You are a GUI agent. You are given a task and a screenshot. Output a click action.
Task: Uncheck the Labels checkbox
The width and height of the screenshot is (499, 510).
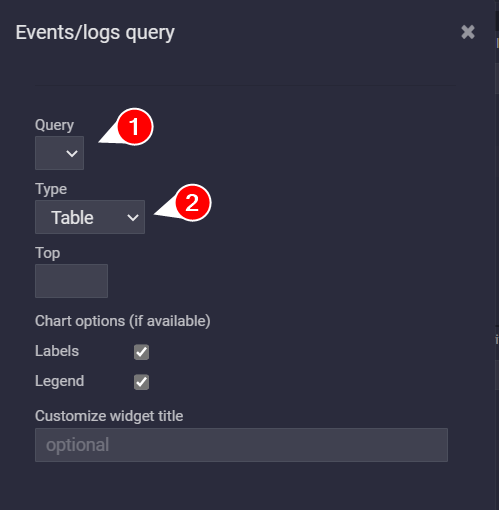coord(141,352)
